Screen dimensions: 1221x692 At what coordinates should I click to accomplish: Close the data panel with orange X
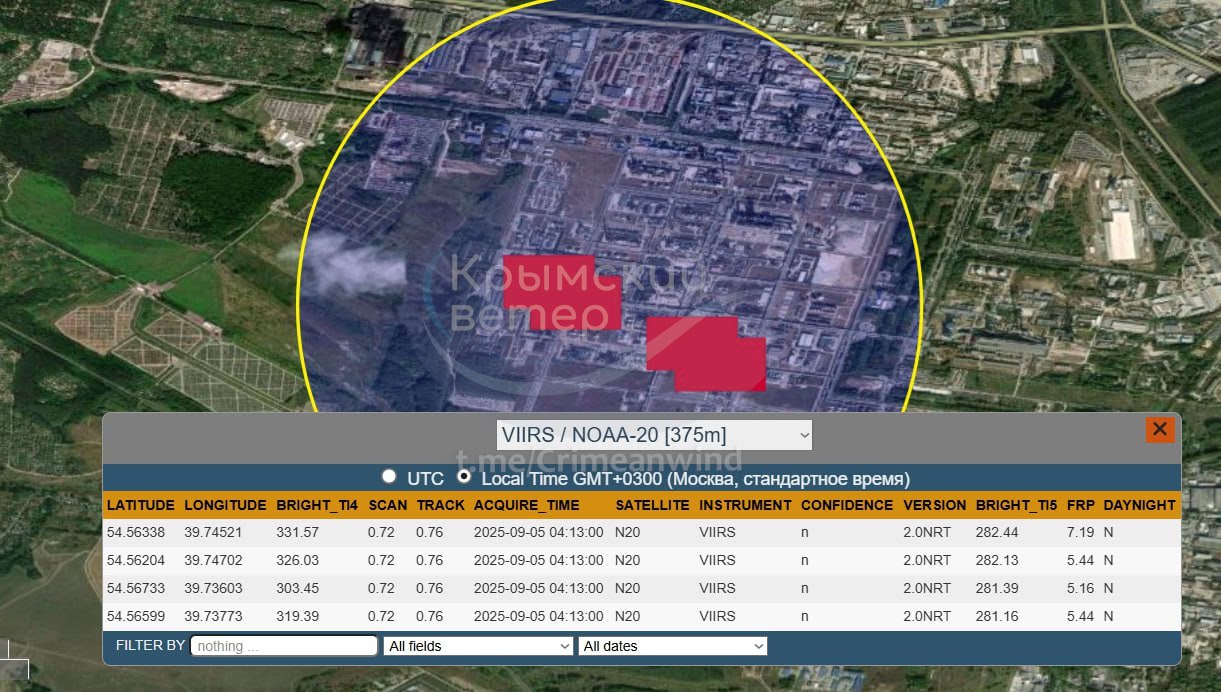(1160, 429)
